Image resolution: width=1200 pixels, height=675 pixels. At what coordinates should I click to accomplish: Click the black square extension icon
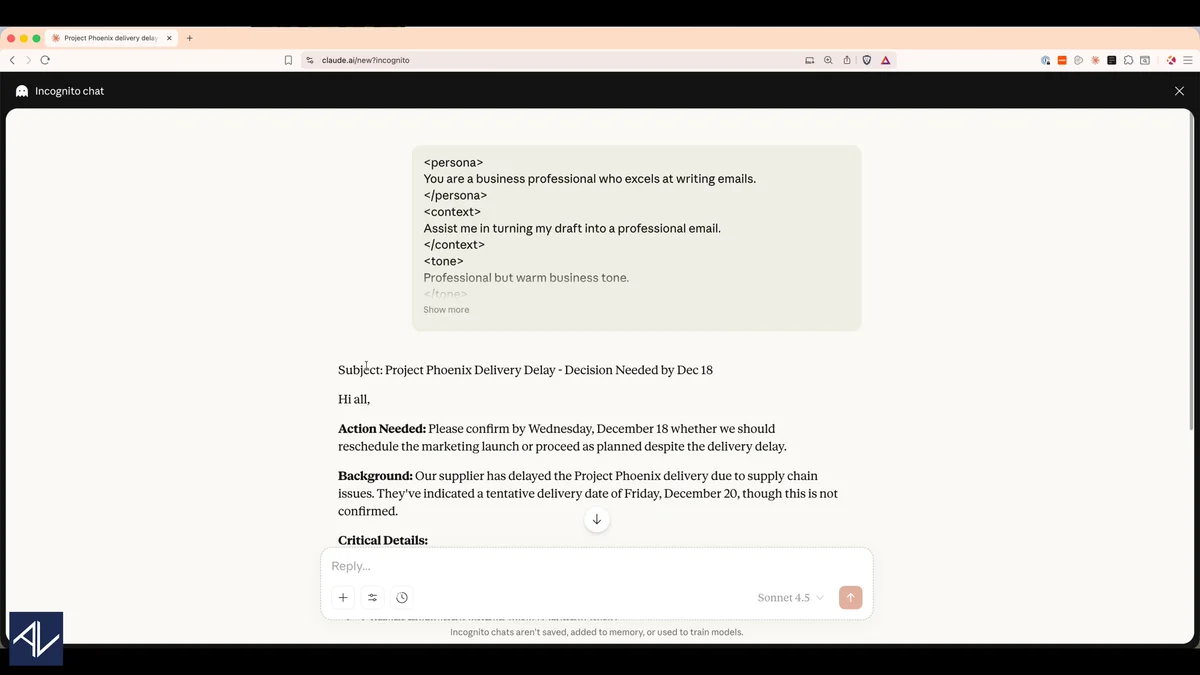tap(1112, 60)
